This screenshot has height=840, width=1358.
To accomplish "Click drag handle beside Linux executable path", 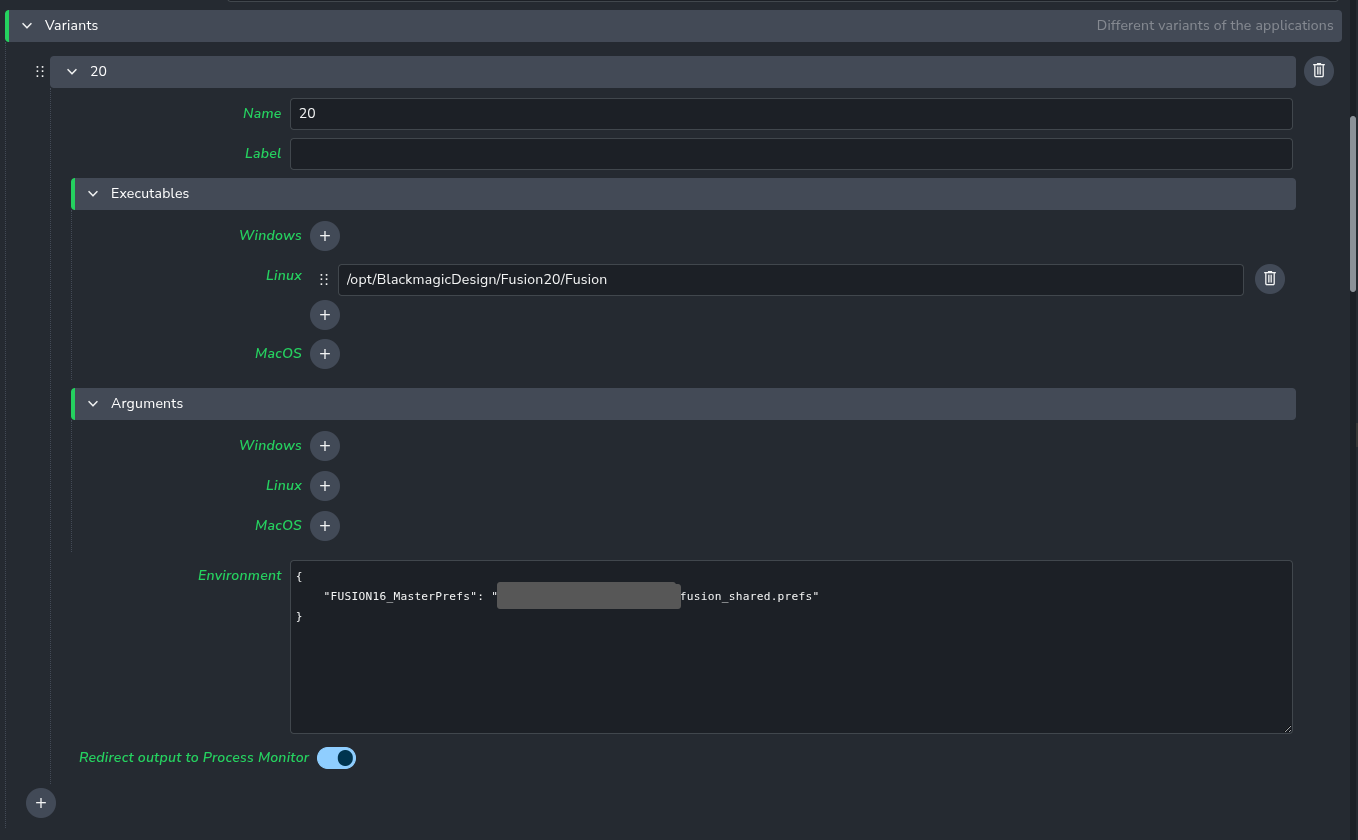I will coord(323,280).
